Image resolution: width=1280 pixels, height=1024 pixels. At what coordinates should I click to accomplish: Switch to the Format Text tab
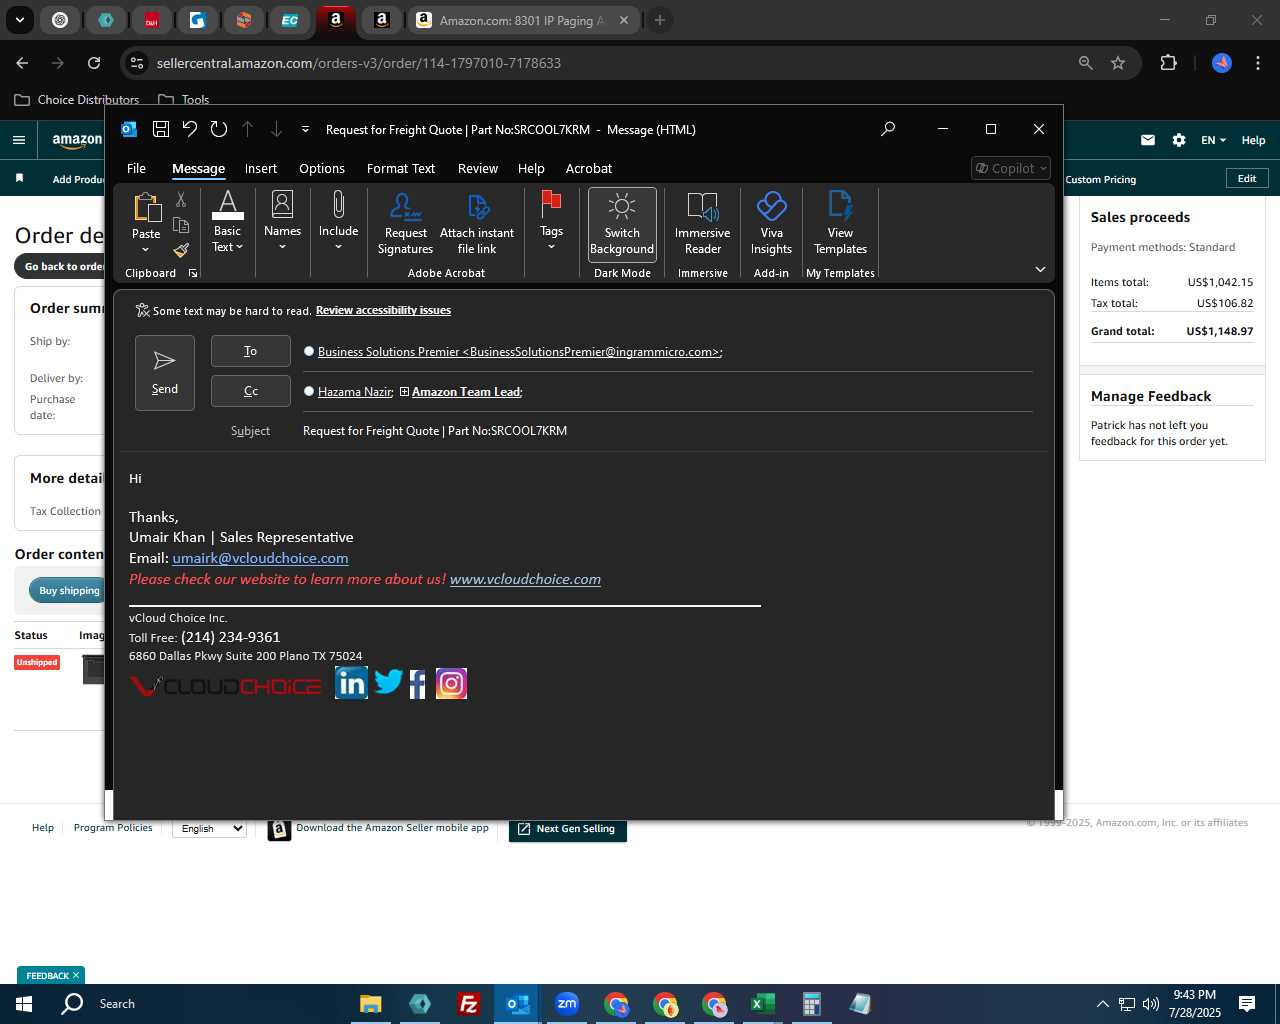pos(401,168)
